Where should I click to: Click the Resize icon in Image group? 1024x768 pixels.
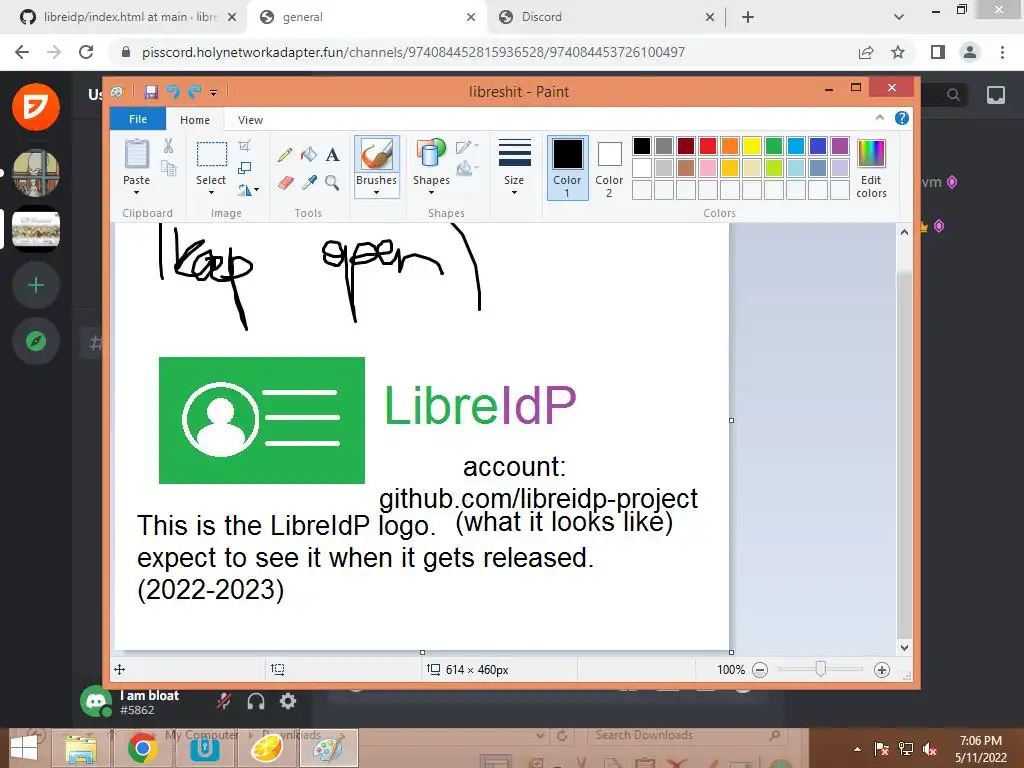pyautogui.click(x=244, y=168)
